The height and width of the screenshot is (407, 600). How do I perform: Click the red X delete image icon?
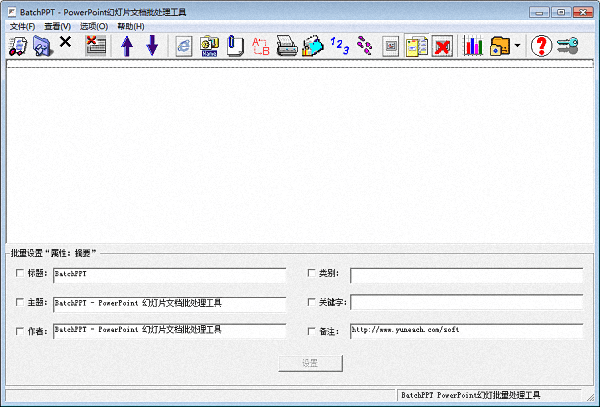(x=442, y=46)
